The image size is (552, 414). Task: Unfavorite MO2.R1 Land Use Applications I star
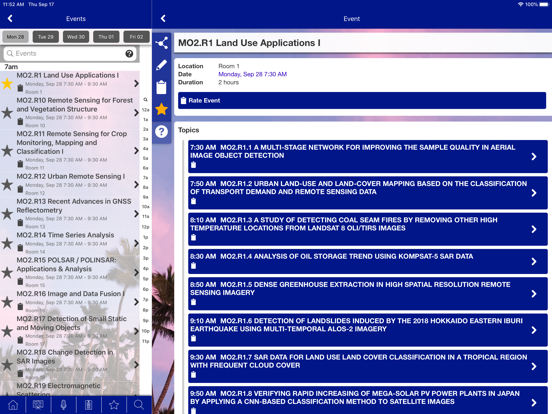[x=7, y=84]
